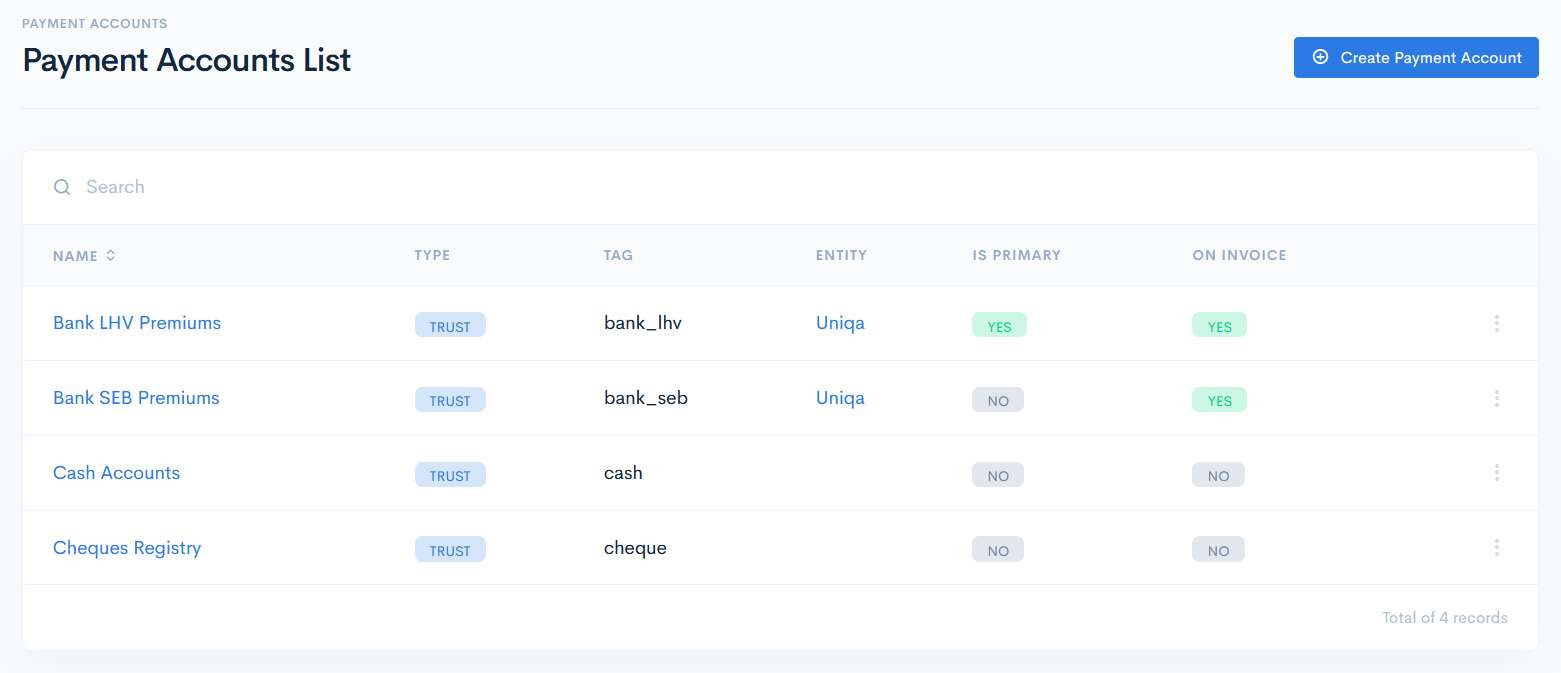Viewport: 1561px width, 673px height.
Task: Click the Create Payment Account button
Action: coord(1416,57)
